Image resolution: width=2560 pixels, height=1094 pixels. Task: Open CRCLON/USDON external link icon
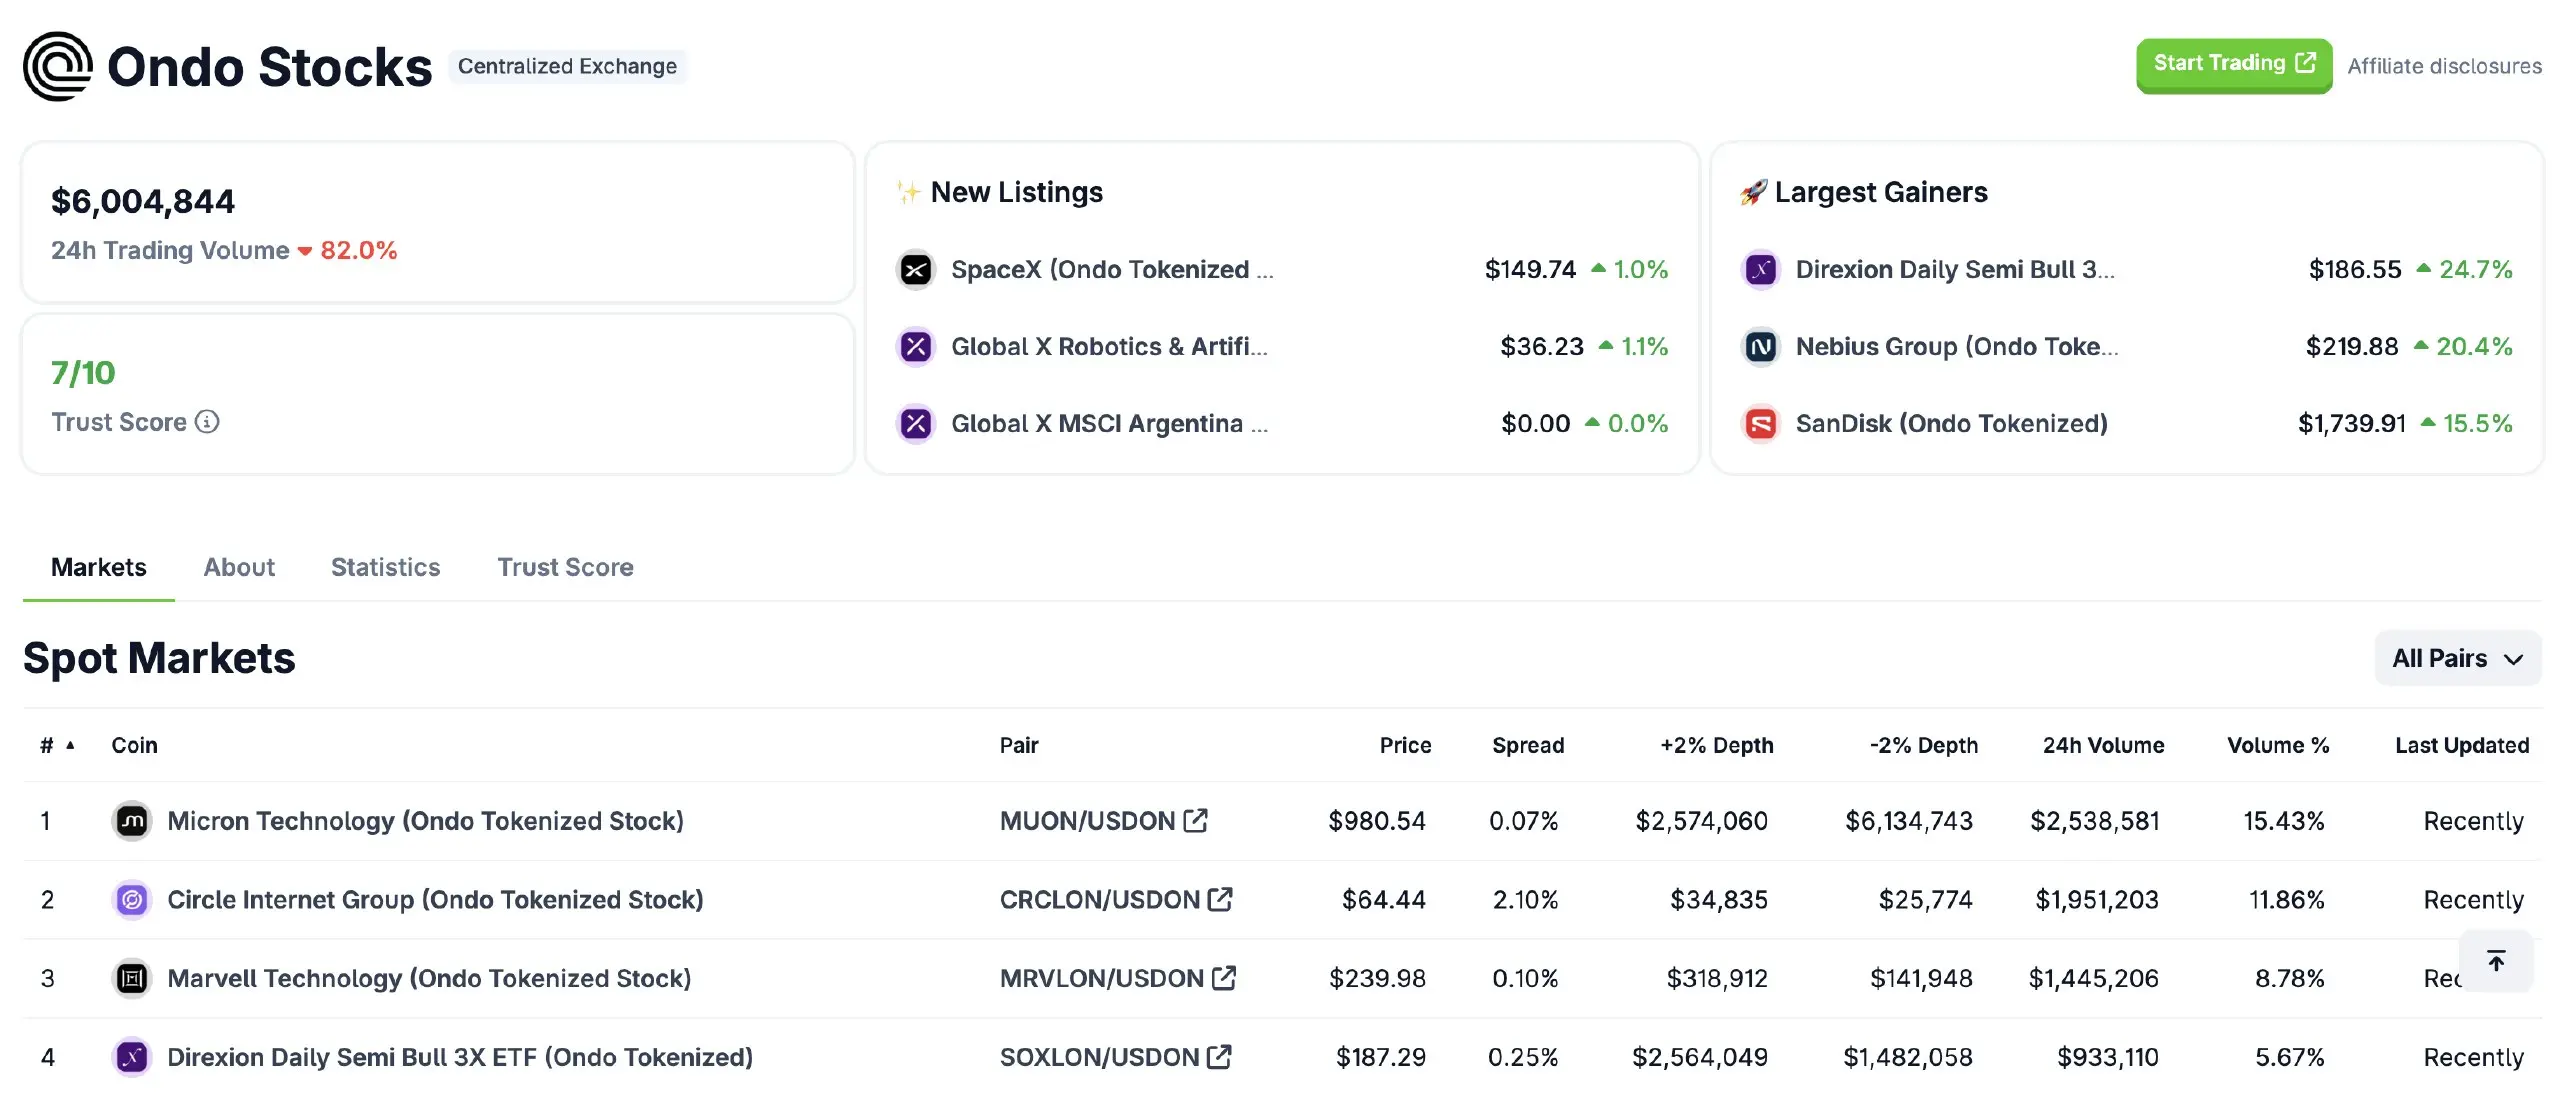click(x=1220, y=899)
